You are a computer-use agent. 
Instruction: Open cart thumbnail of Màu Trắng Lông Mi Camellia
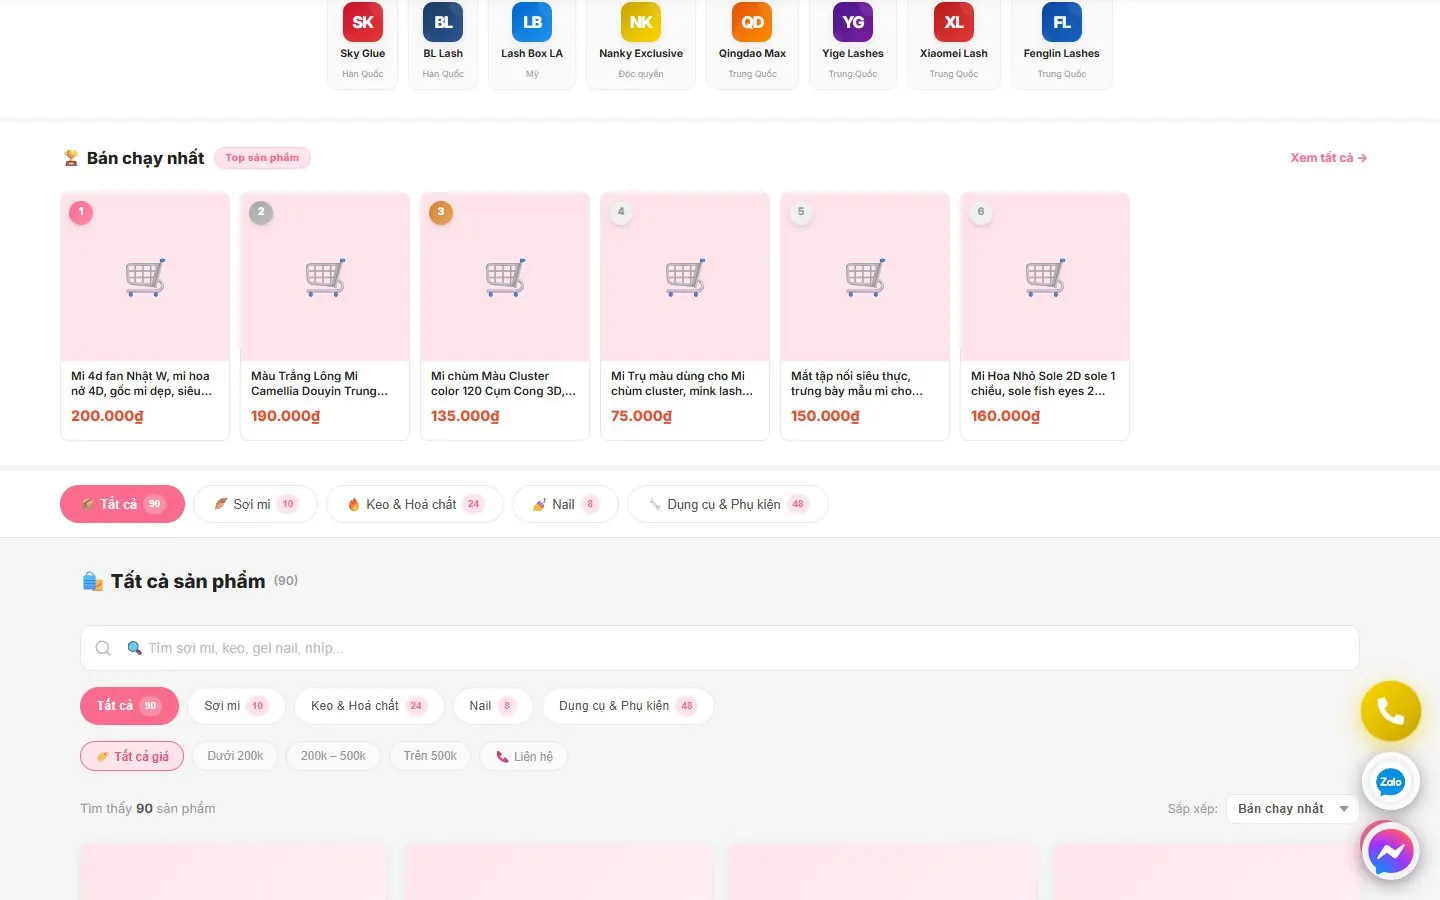pyautogui.click(x=325, y=277)
